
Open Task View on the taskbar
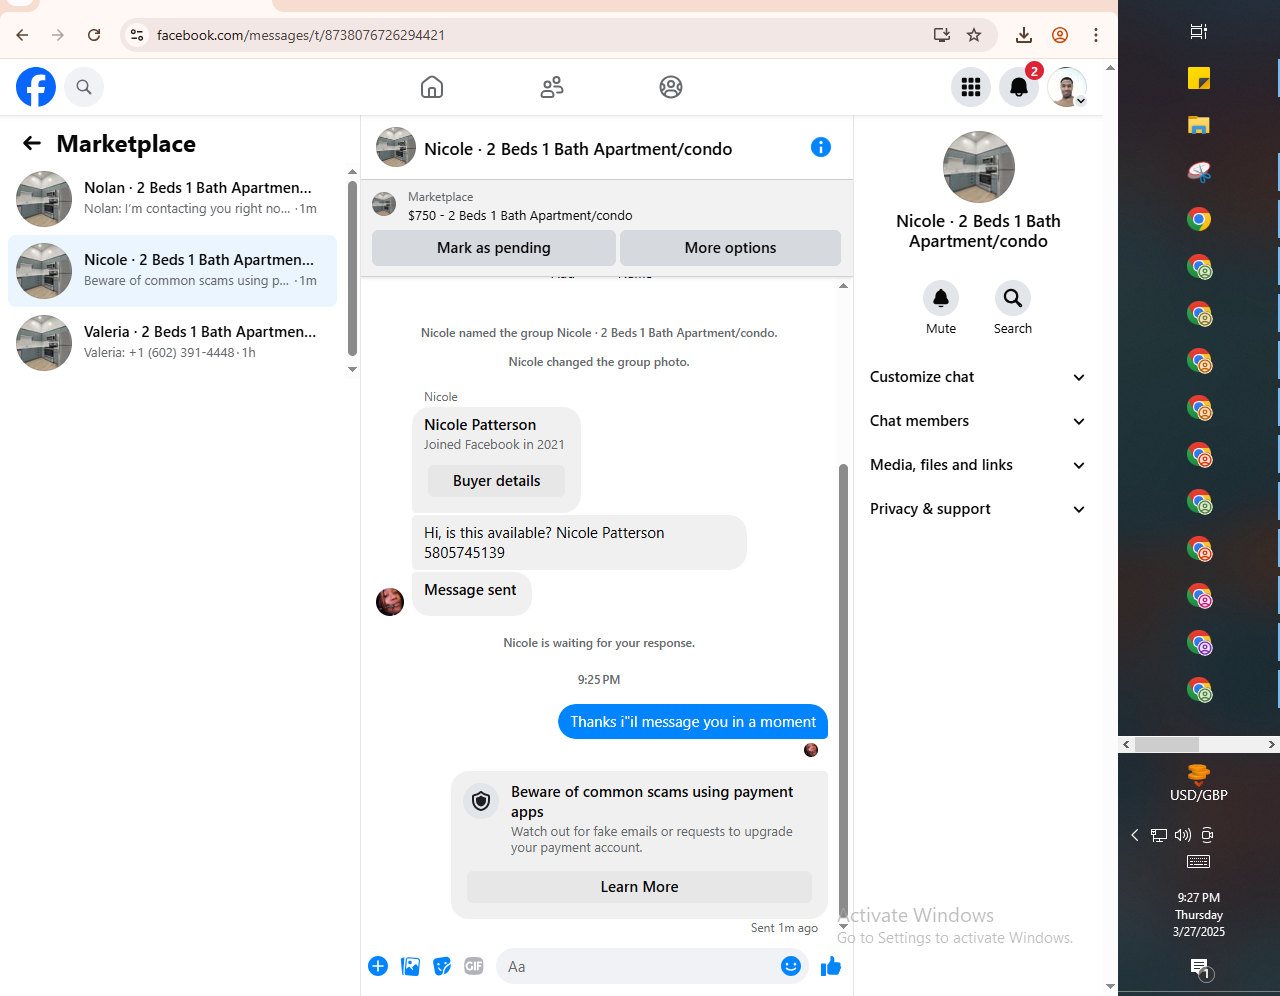click(1199, 31)
